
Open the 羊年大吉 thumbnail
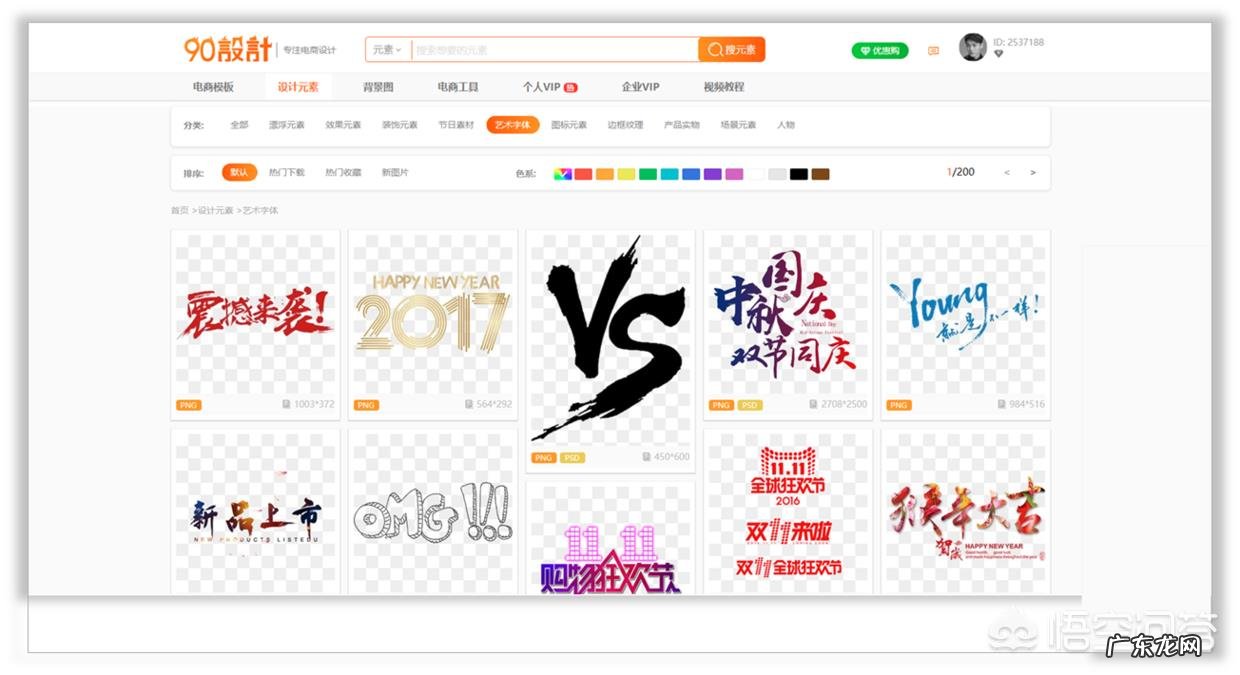965,512
